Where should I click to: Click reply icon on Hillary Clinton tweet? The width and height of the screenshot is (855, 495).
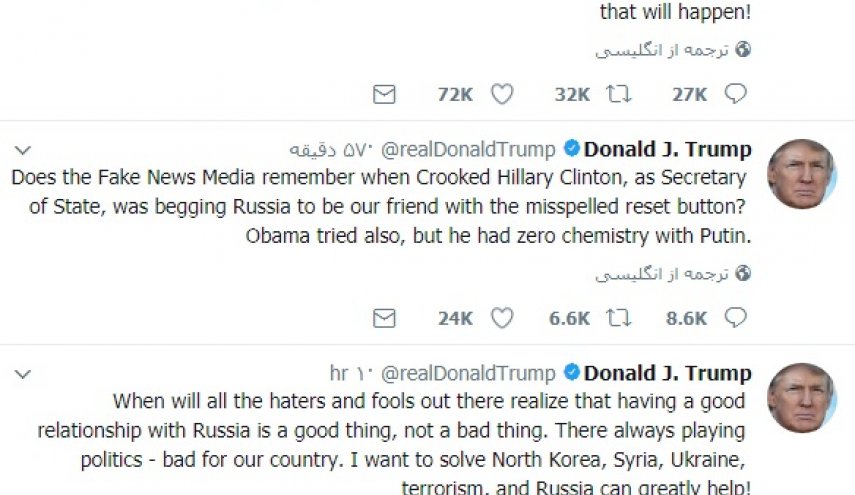pos(736,319)
